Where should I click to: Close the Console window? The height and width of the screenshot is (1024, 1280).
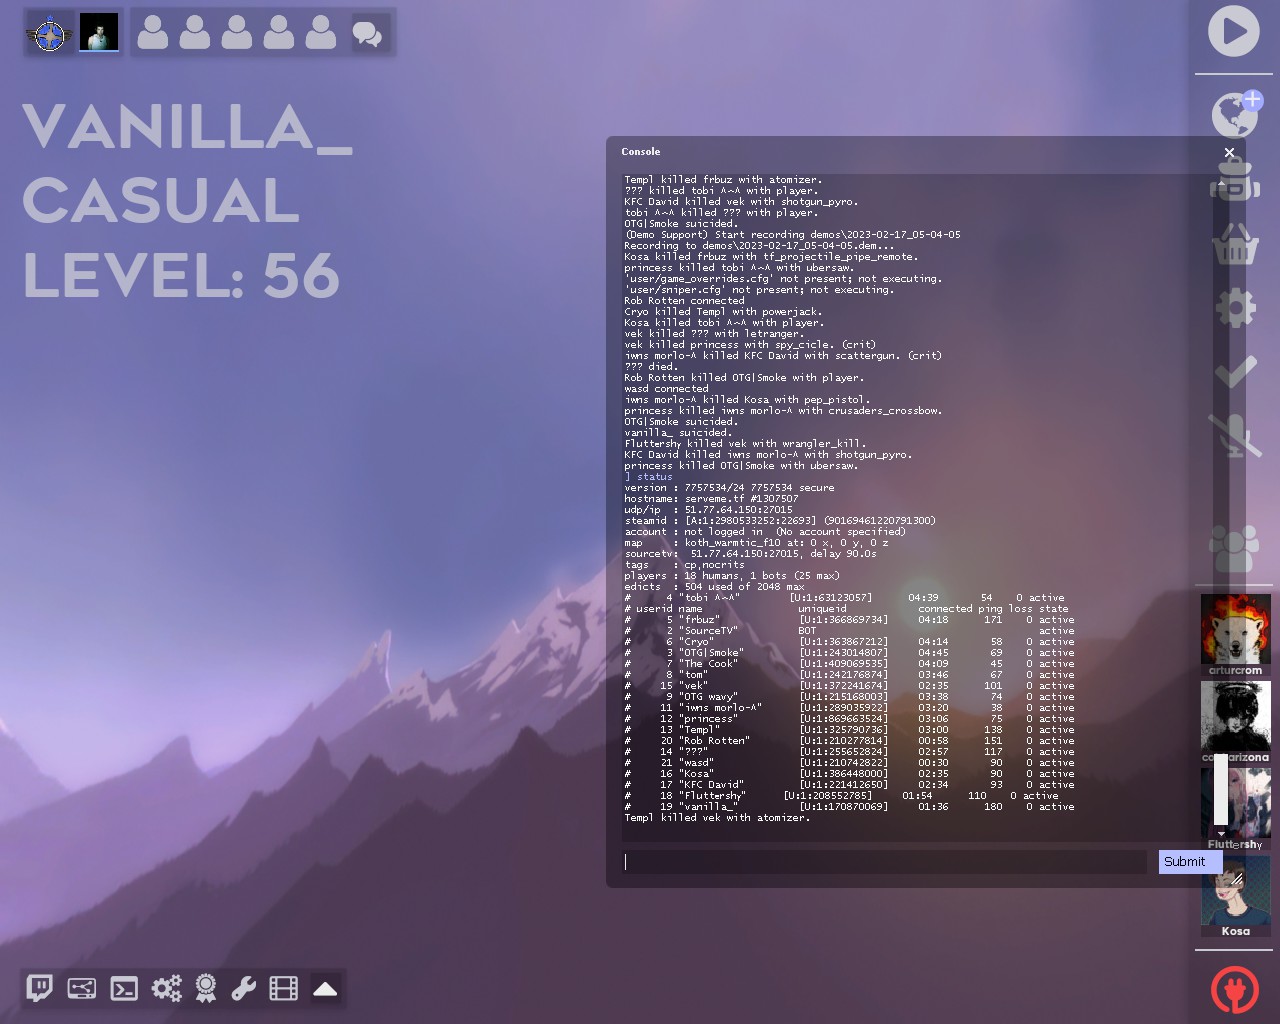click(1229, 152)
